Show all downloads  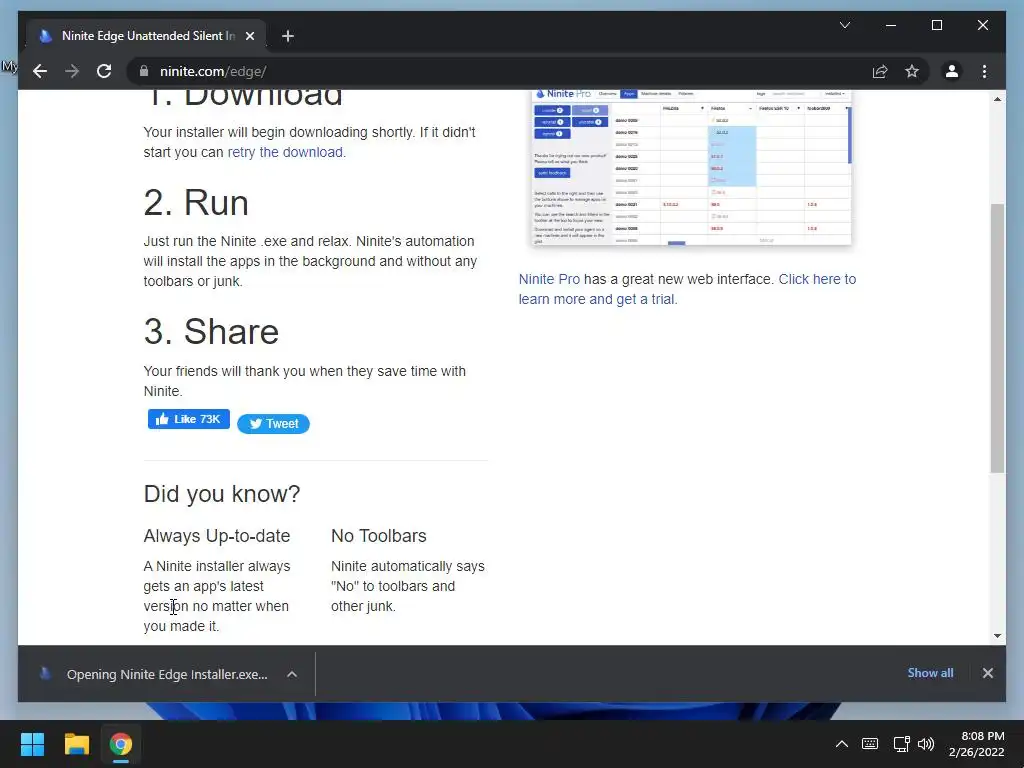point(930,673)
